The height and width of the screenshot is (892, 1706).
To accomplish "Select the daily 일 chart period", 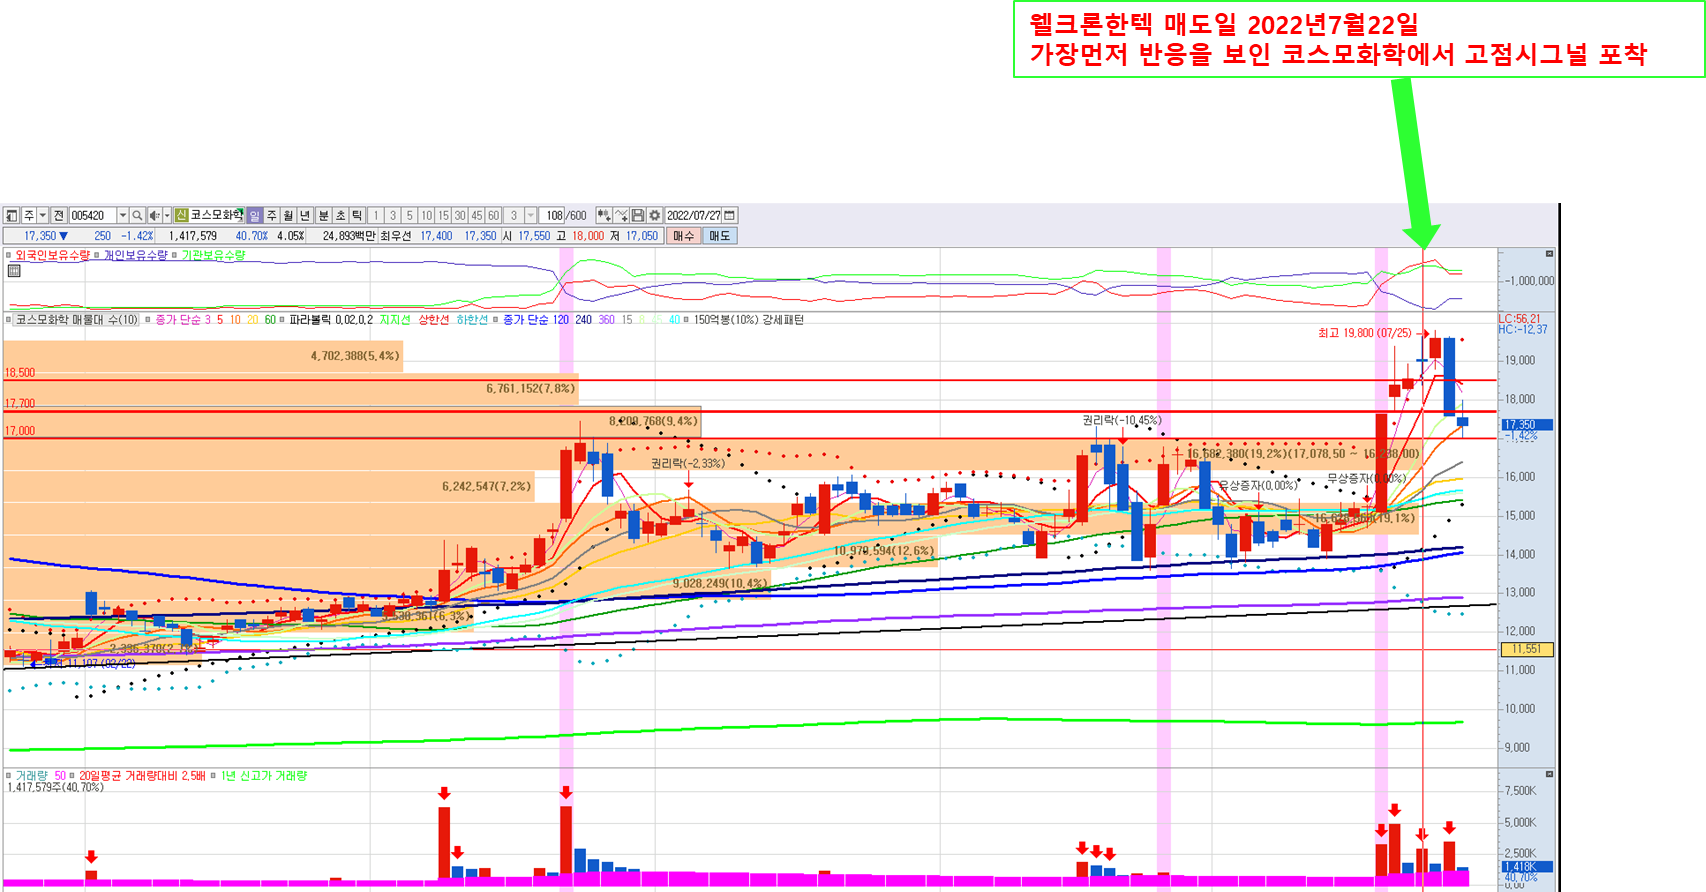I will click(x=254, y=215).
